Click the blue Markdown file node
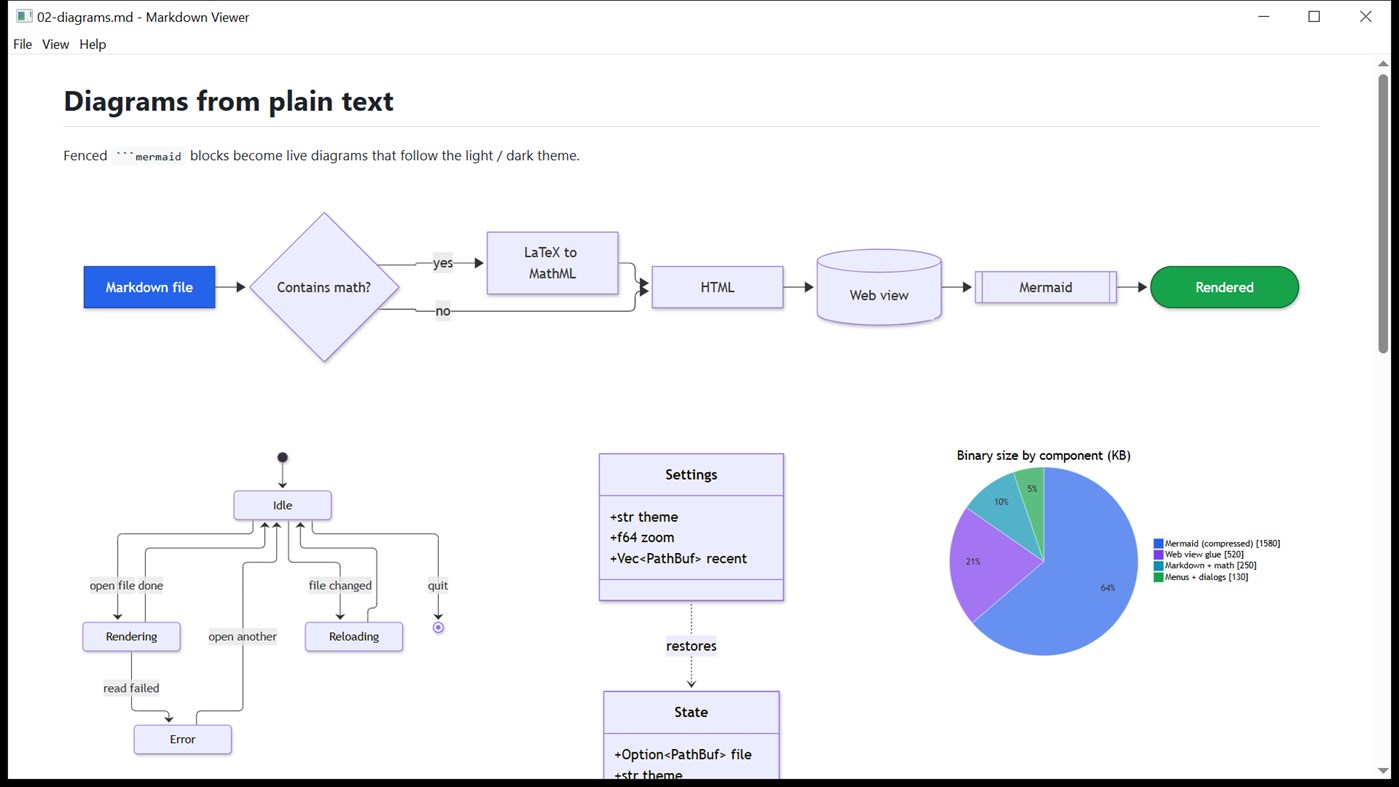This screenshot has height=787, width=1399. click(149, 287)
